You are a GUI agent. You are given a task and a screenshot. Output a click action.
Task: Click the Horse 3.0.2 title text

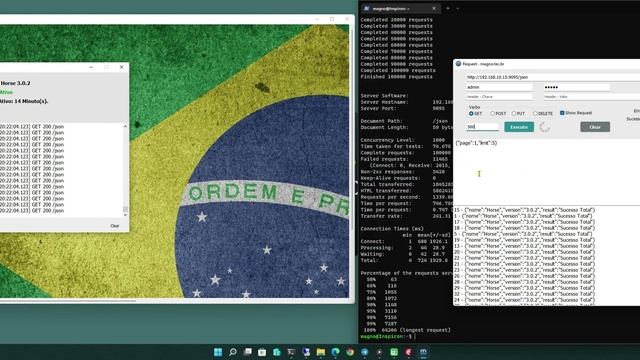click(16, 83)
